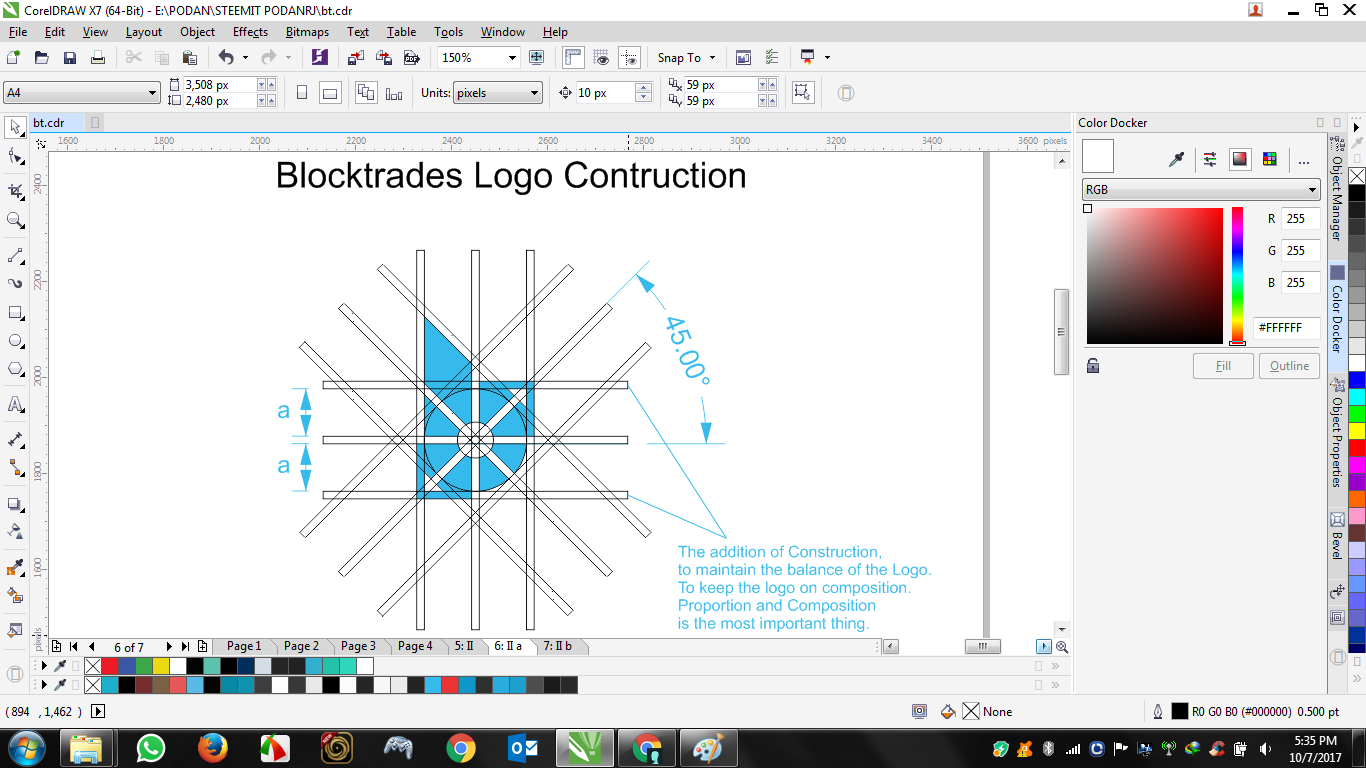Switch to Page 3 tab

[x=358, y=646]
